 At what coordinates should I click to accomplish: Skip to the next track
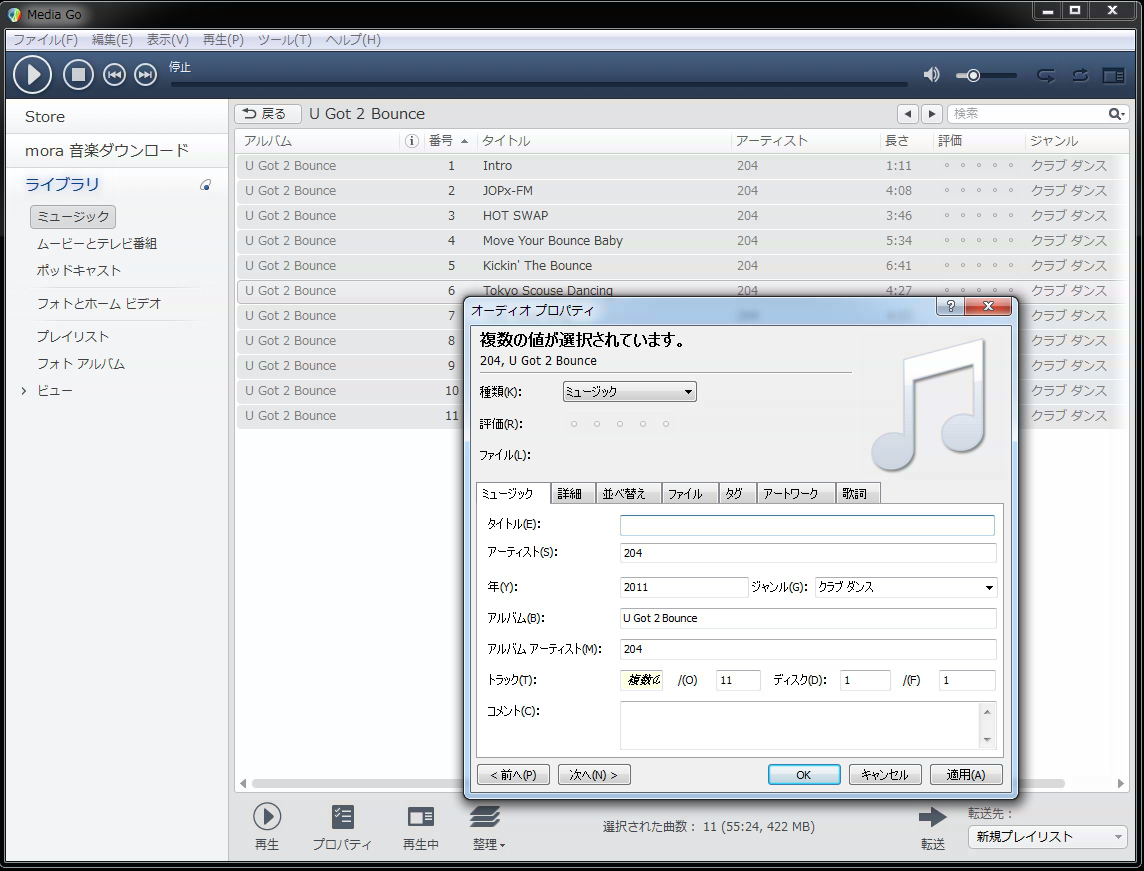pos(146,74)
